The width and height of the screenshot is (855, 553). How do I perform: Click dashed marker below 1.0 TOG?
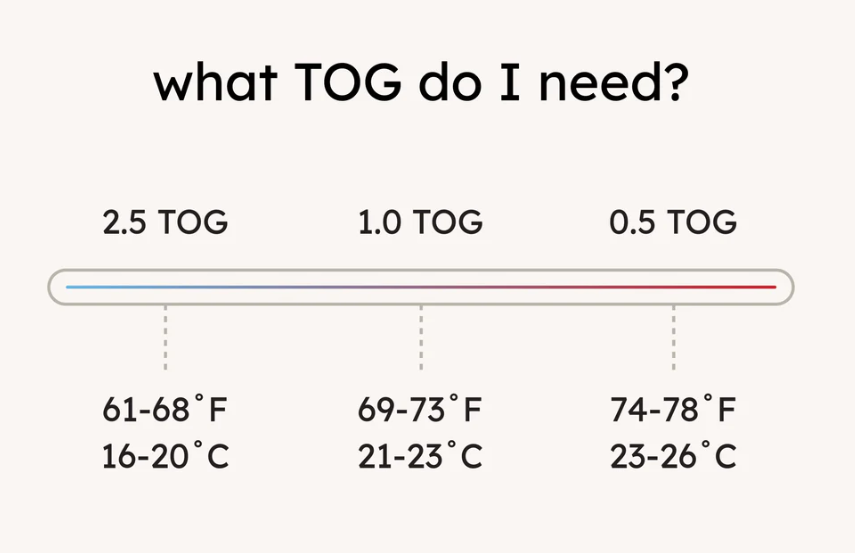421,338
